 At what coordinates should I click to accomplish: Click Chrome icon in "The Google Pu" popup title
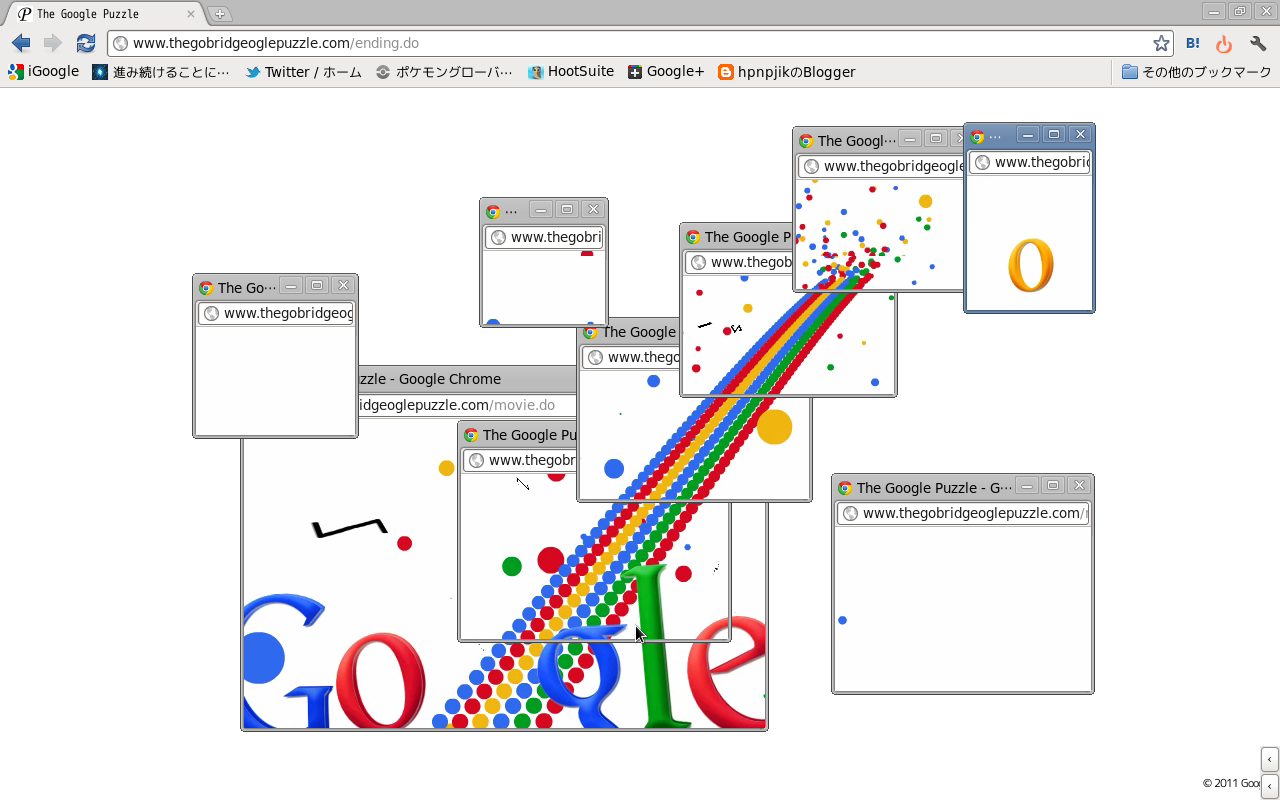coord(471,435)
